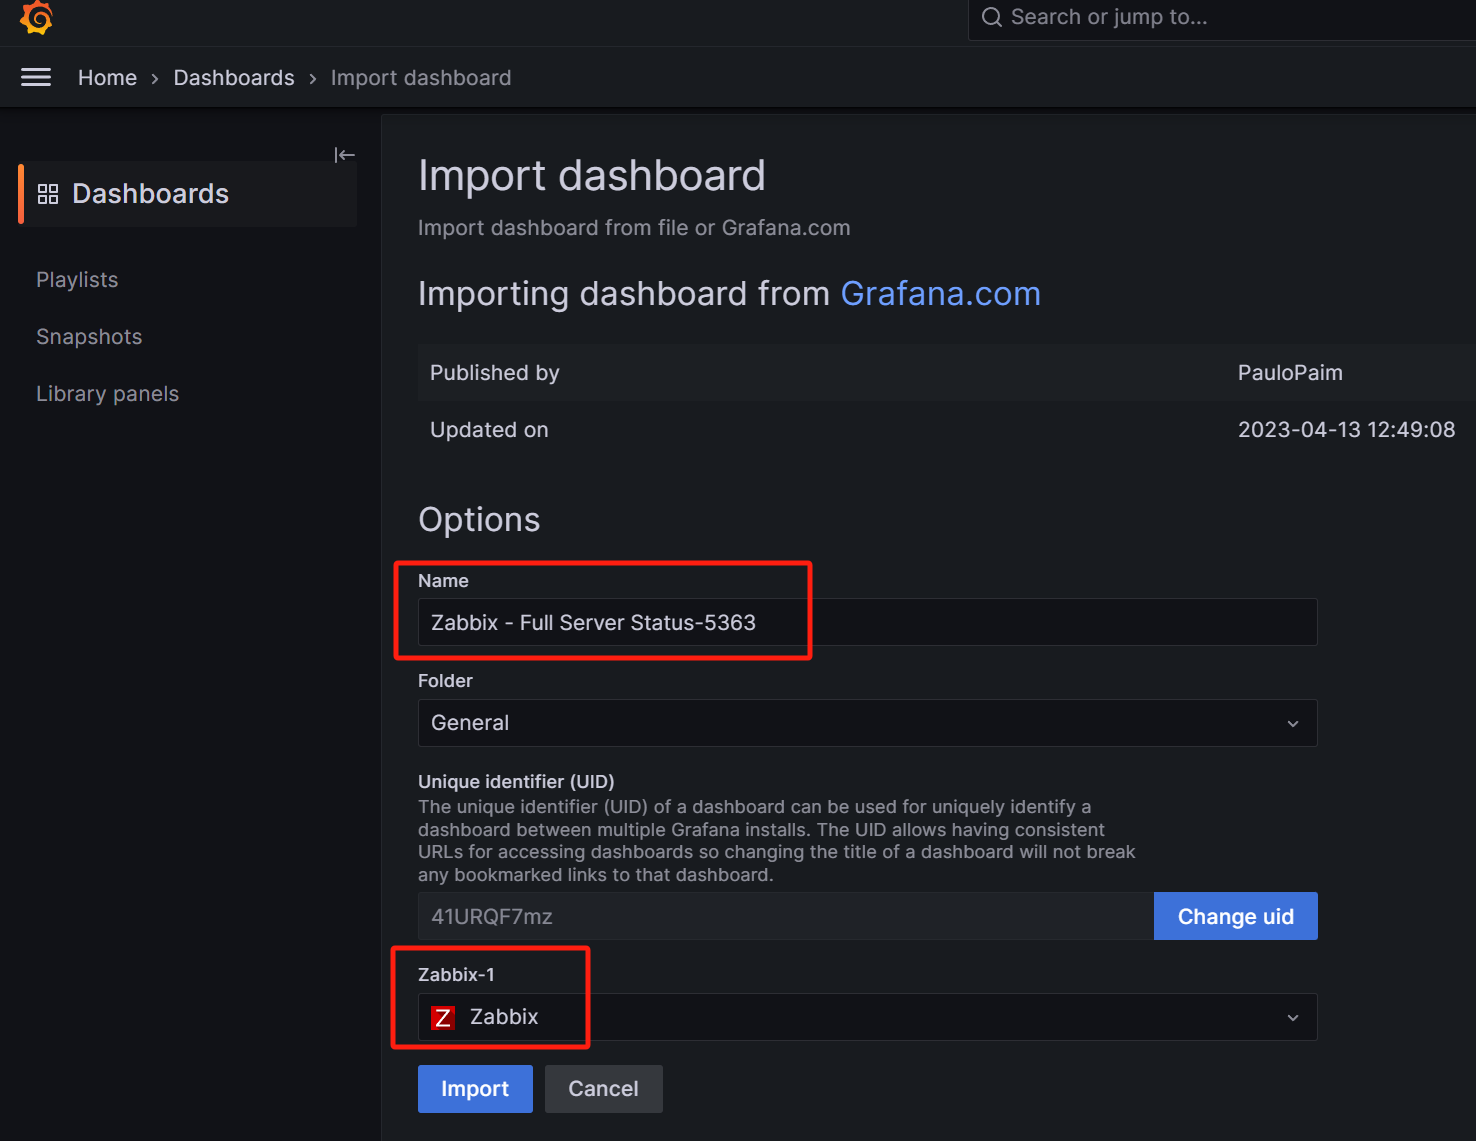
Task: Click the Updated on label
Action: tap(489, 430)
